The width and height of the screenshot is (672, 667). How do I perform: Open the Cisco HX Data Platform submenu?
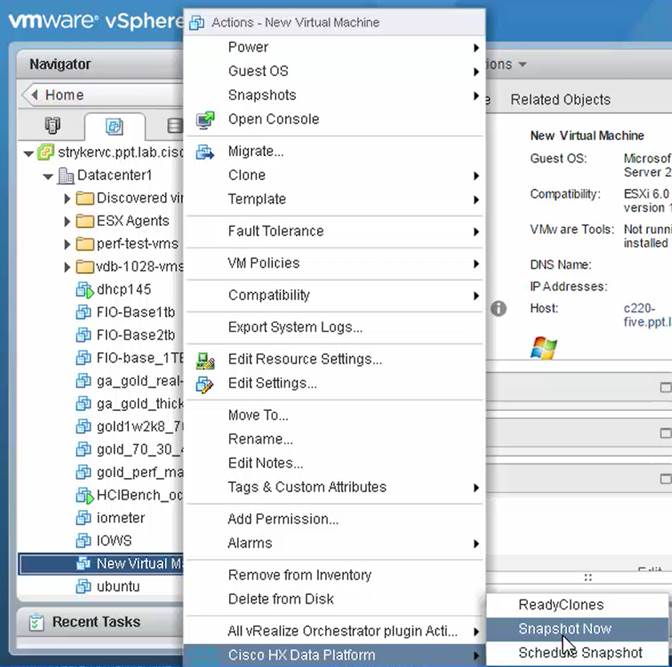click(x=334, y=655)
